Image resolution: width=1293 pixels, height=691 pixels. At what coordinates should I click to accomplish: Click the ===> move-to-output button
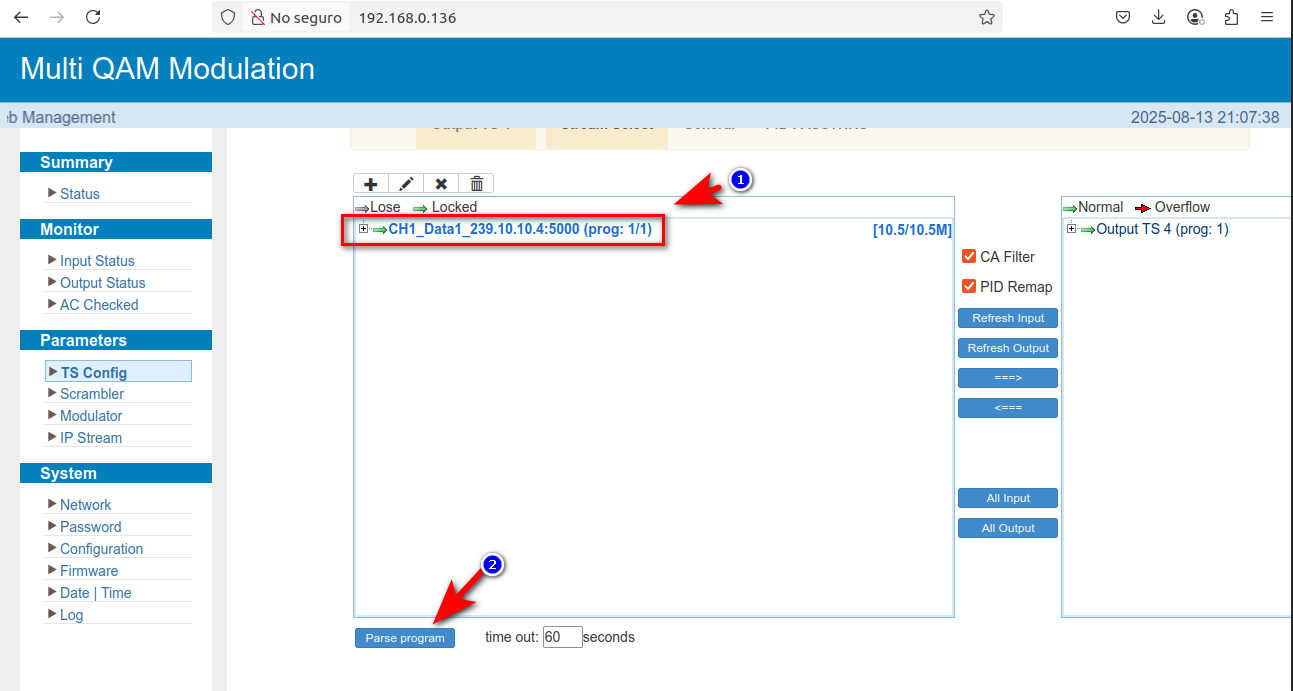click(1007, 378)
